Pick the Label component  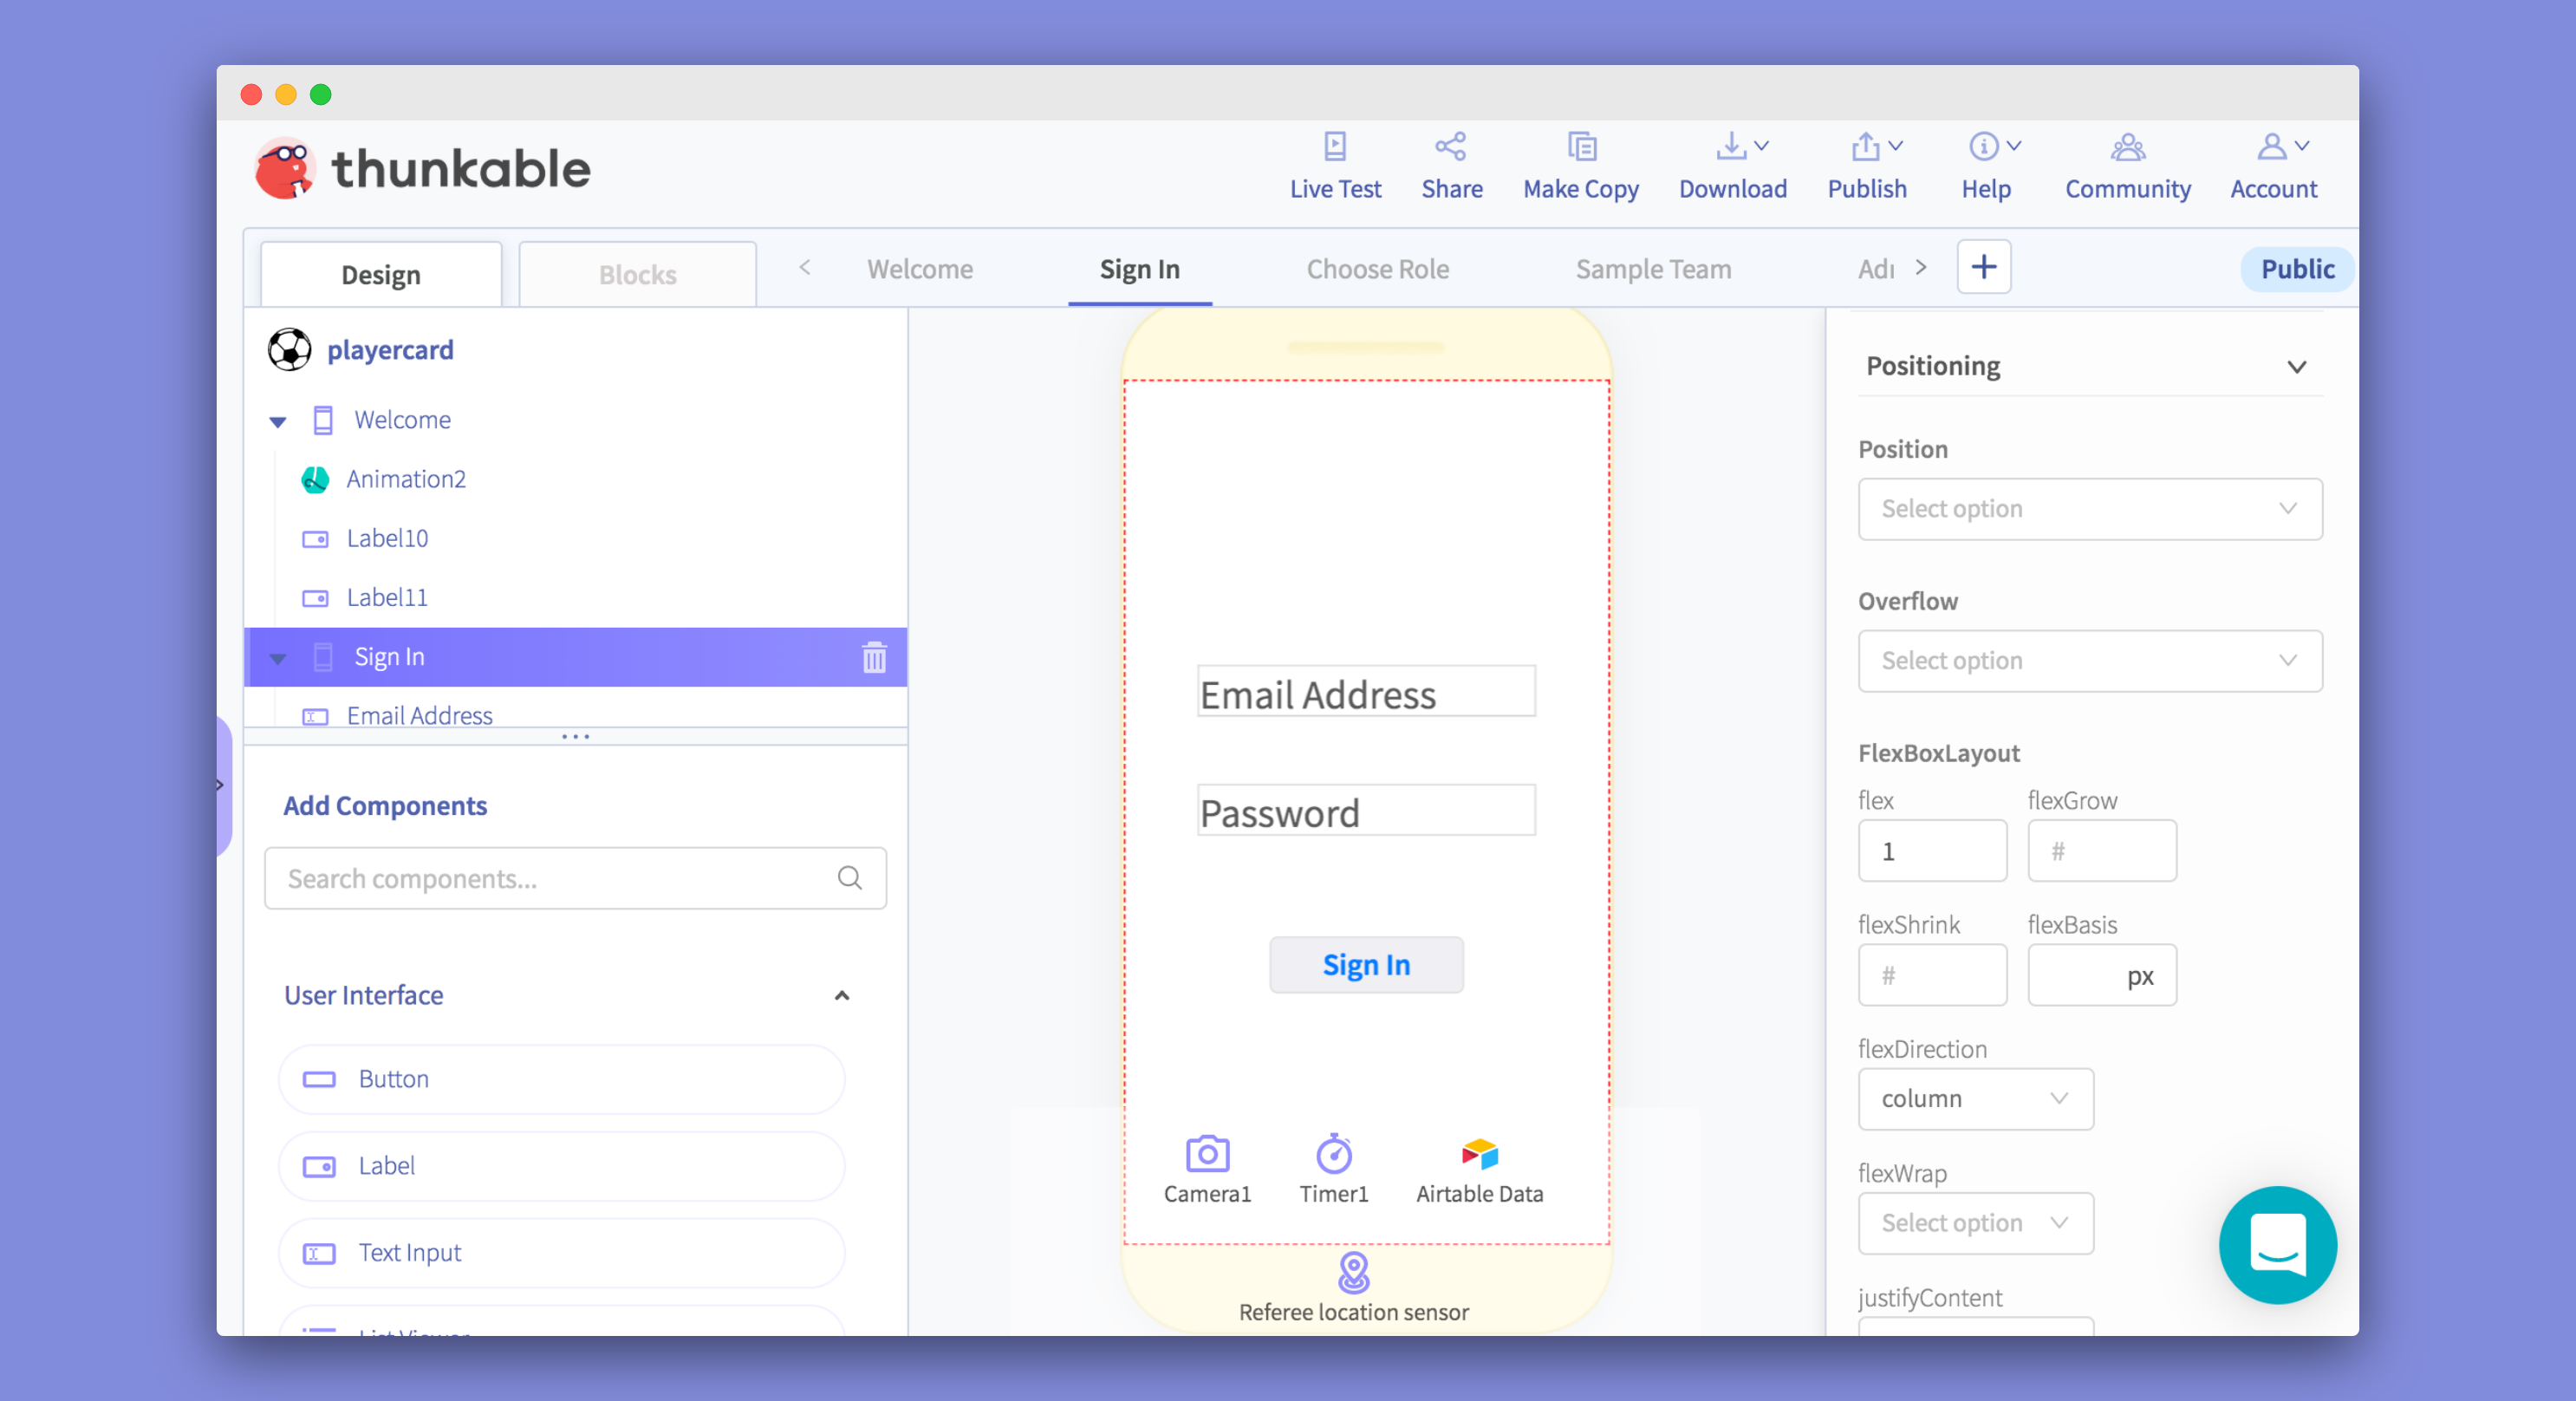[x=562, y=1166]
